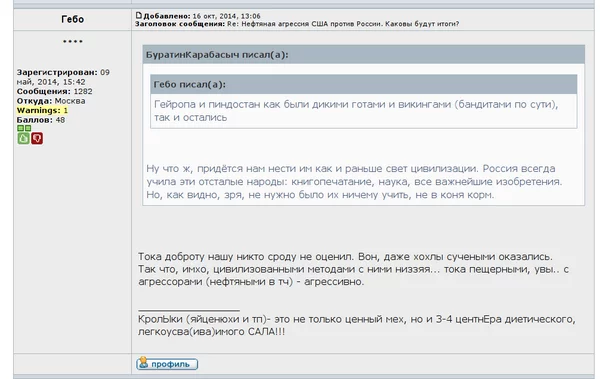Viewport: 600px width, 379px height.
Task: Click the person icon on профиль button
Action: pos(143,362)
